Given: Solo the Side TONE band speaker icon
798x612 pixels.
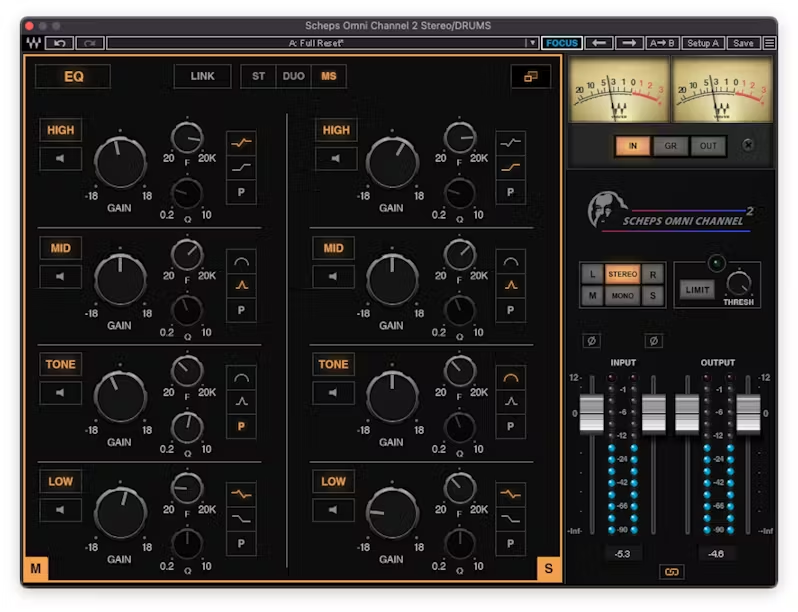Looking at the screenshot, I should coord(333,393).
